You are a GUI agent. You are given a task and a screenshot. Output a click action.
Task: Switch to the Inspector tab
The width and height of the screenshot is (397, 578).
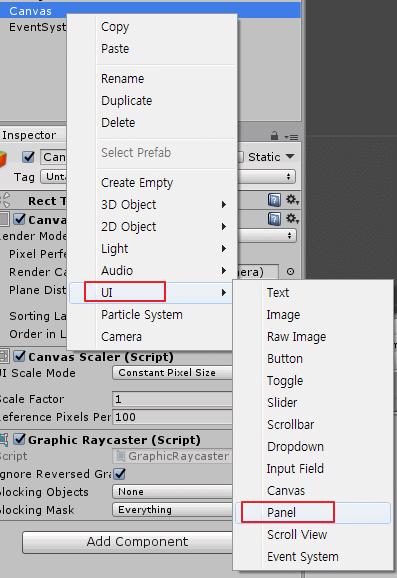[x=29, y=135]
